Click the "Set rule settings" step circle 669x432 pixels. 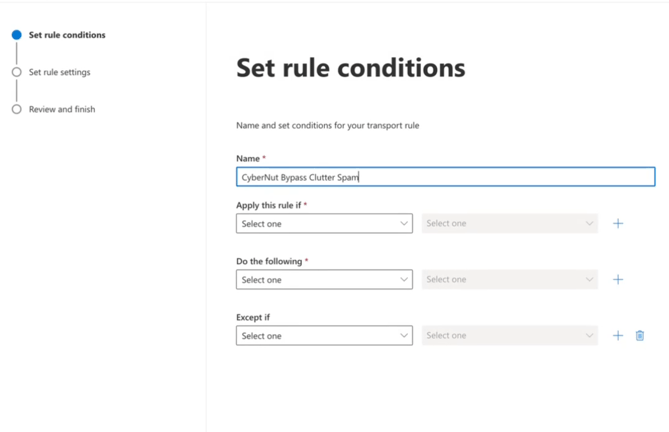pyautogui.click(x=17, y=72)
